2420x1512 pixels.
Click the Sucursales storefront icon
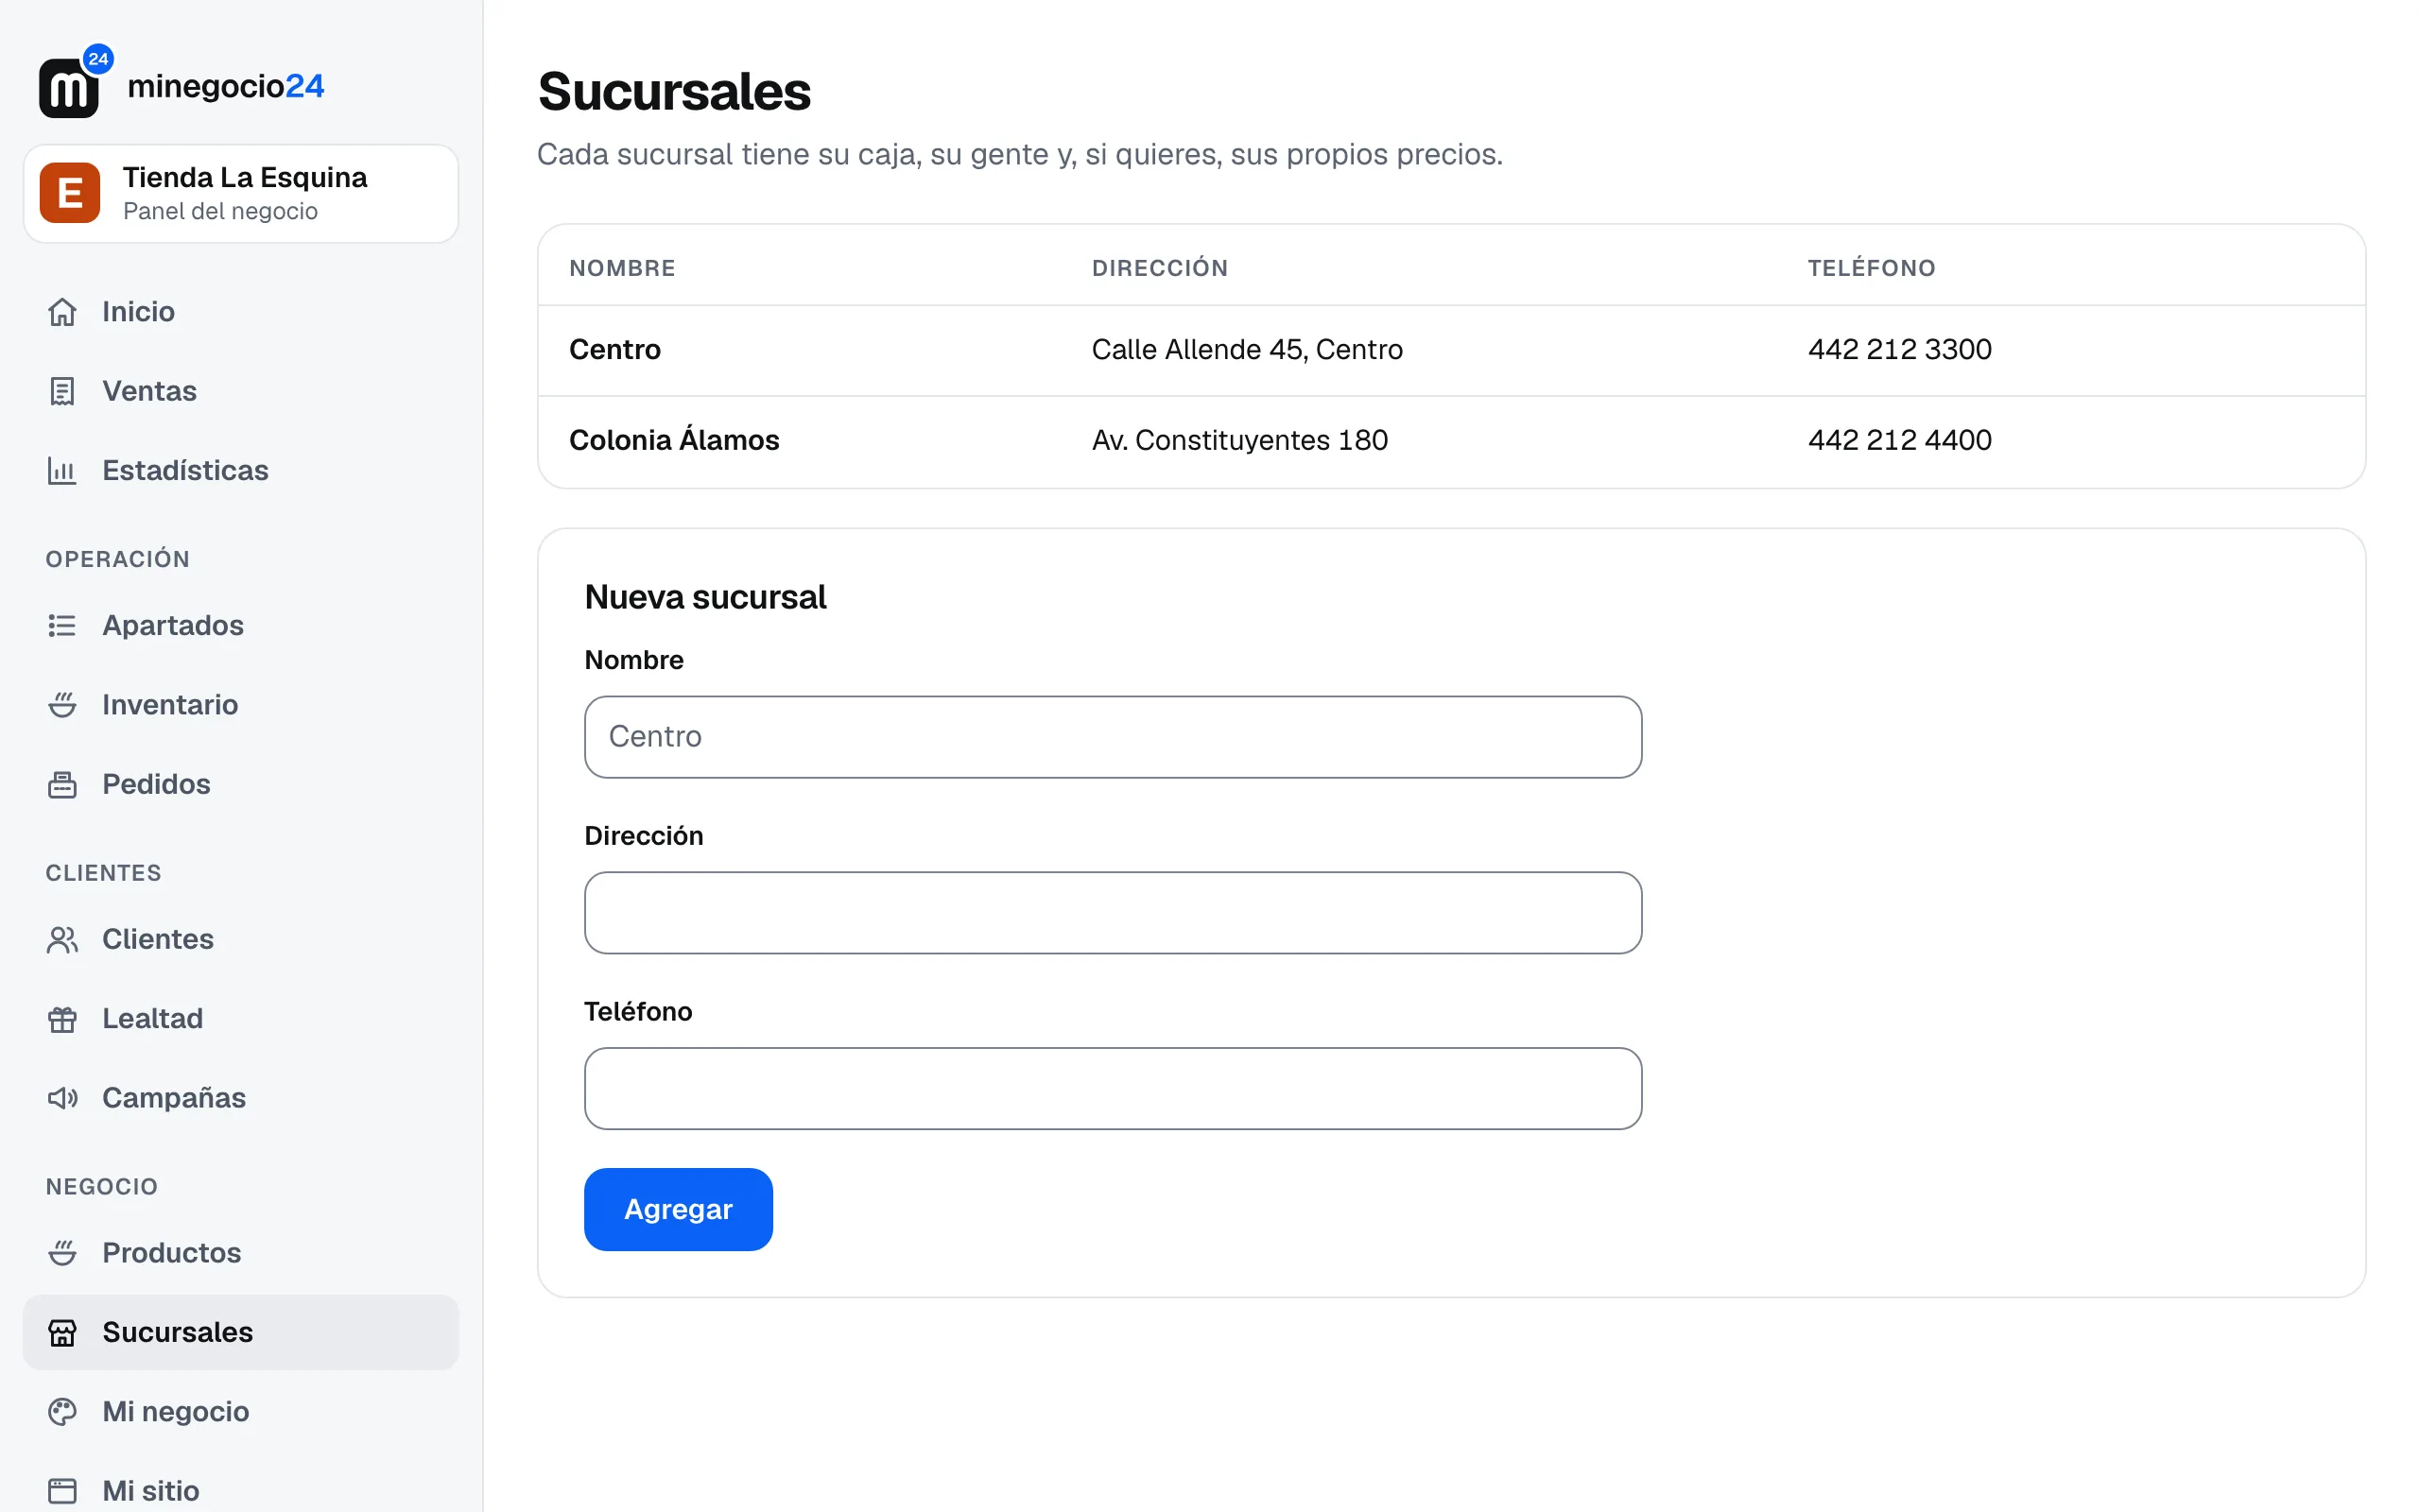coord(62,1332)
